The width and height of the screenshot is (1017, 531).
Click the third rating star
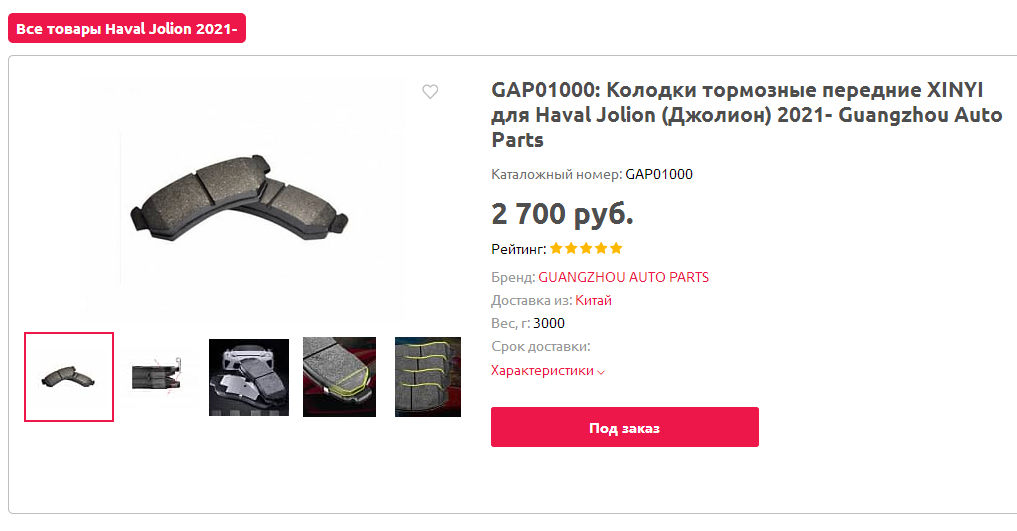(586, 248)
